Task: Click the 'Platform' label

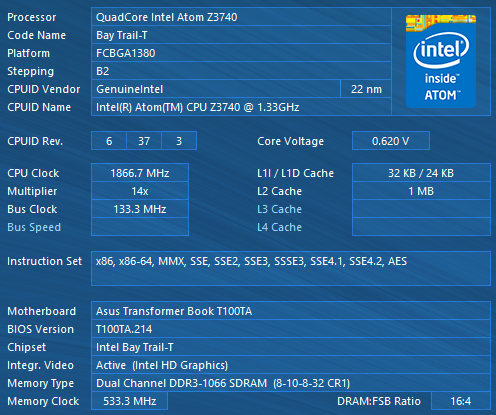Action: pyautogui.click(x=28, y=53)
